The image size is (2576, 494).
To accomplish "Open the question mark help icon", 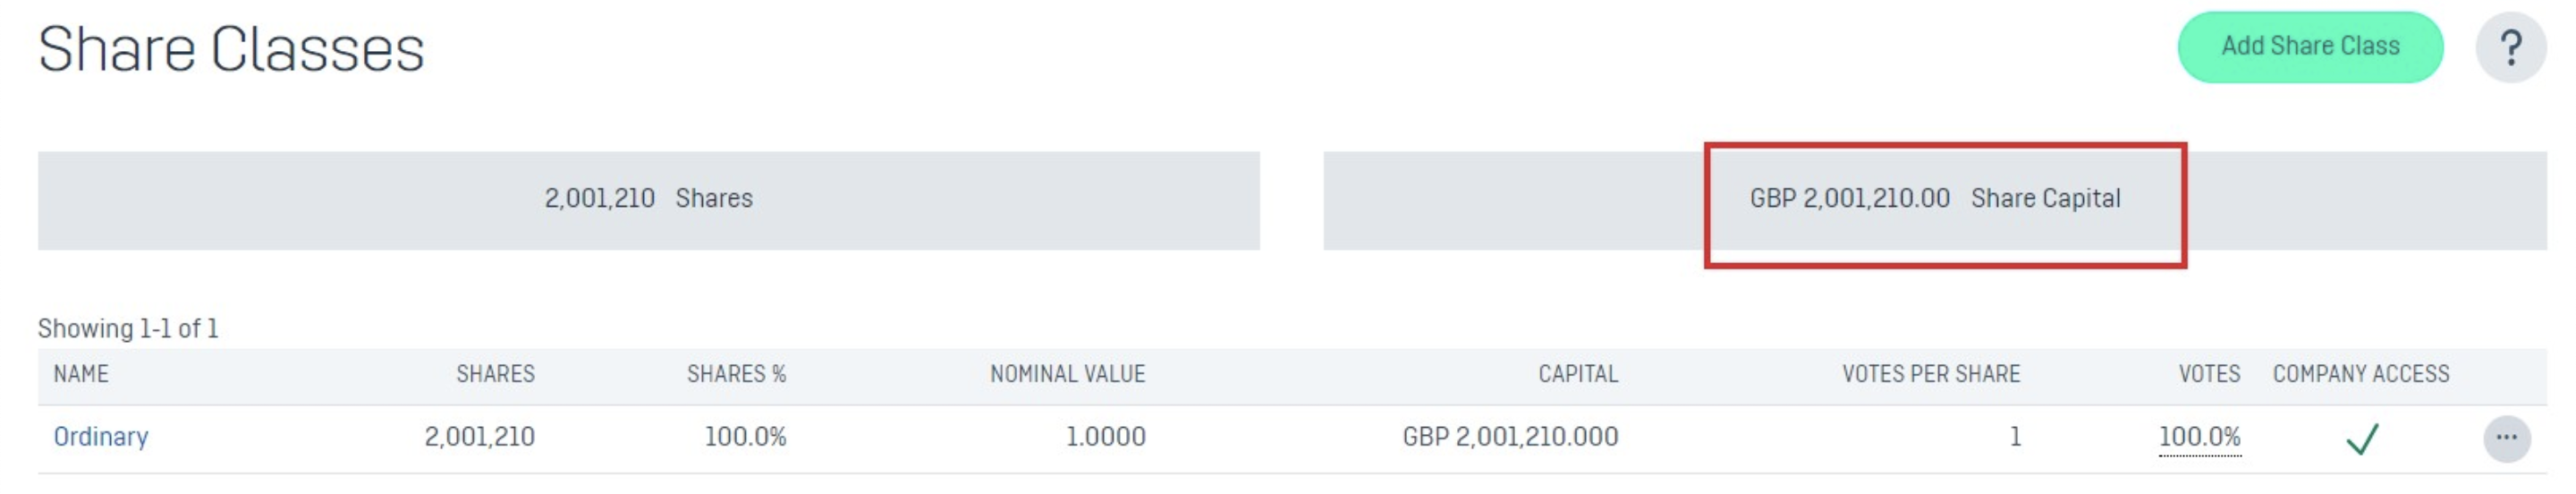I will click(x=2510, y=48).
